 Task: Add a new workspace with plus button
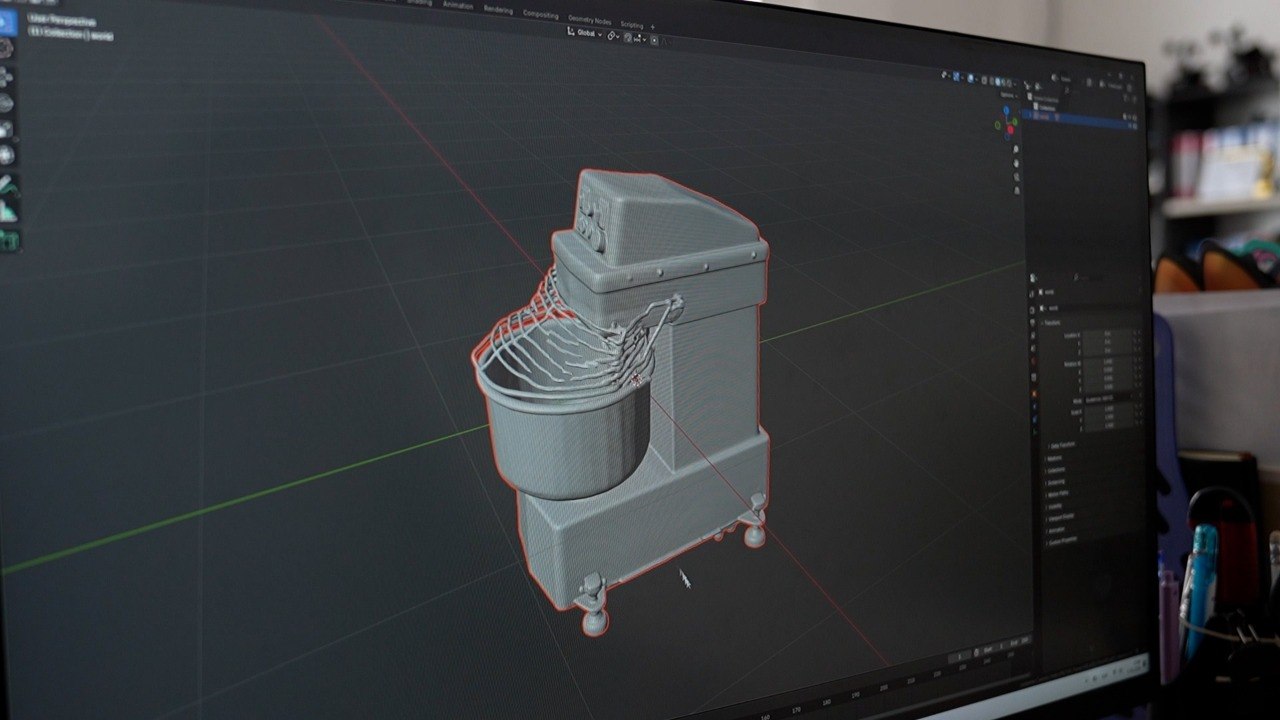pos(653,27)
